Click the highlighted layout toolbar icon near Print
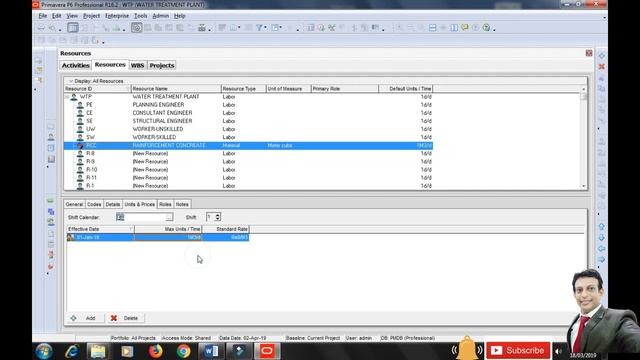The height and width of the screenshot is (360, 640). (x=73, y=28)
